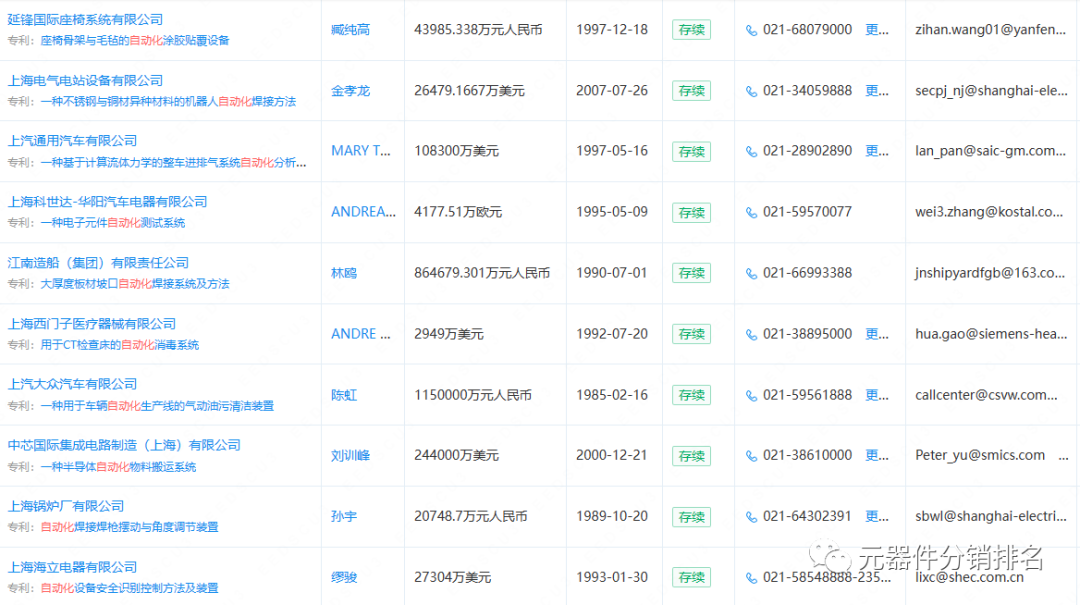Click phone icon beside 021-68079000
The image size is (1080, 605).
tap(751, 30)
